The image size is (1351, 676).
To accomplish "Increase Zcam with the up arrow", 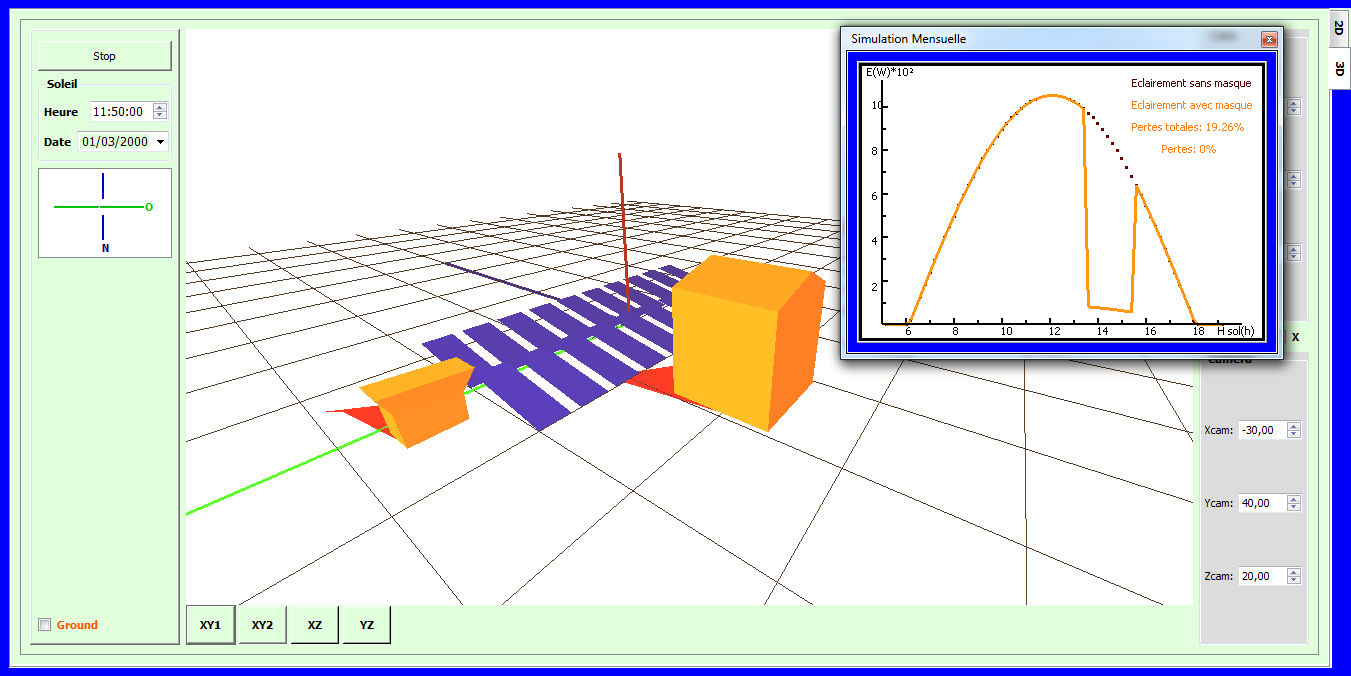I will pos(1294,572).
